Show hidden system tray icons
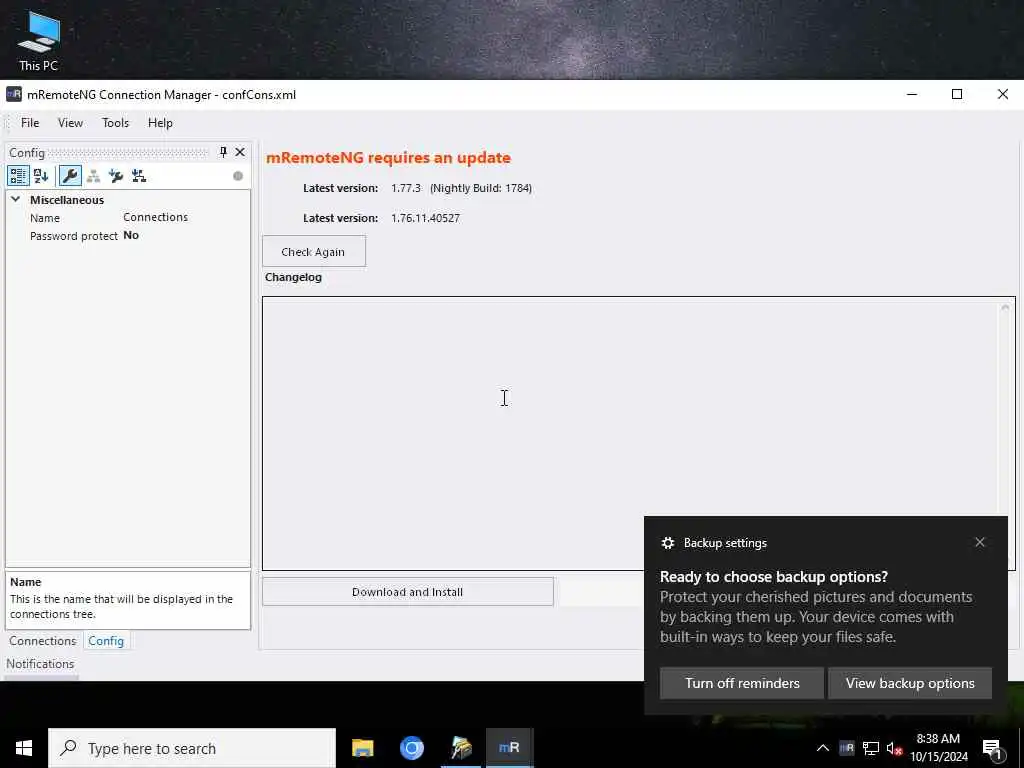1024x768 pixels. tap(823, 748)
